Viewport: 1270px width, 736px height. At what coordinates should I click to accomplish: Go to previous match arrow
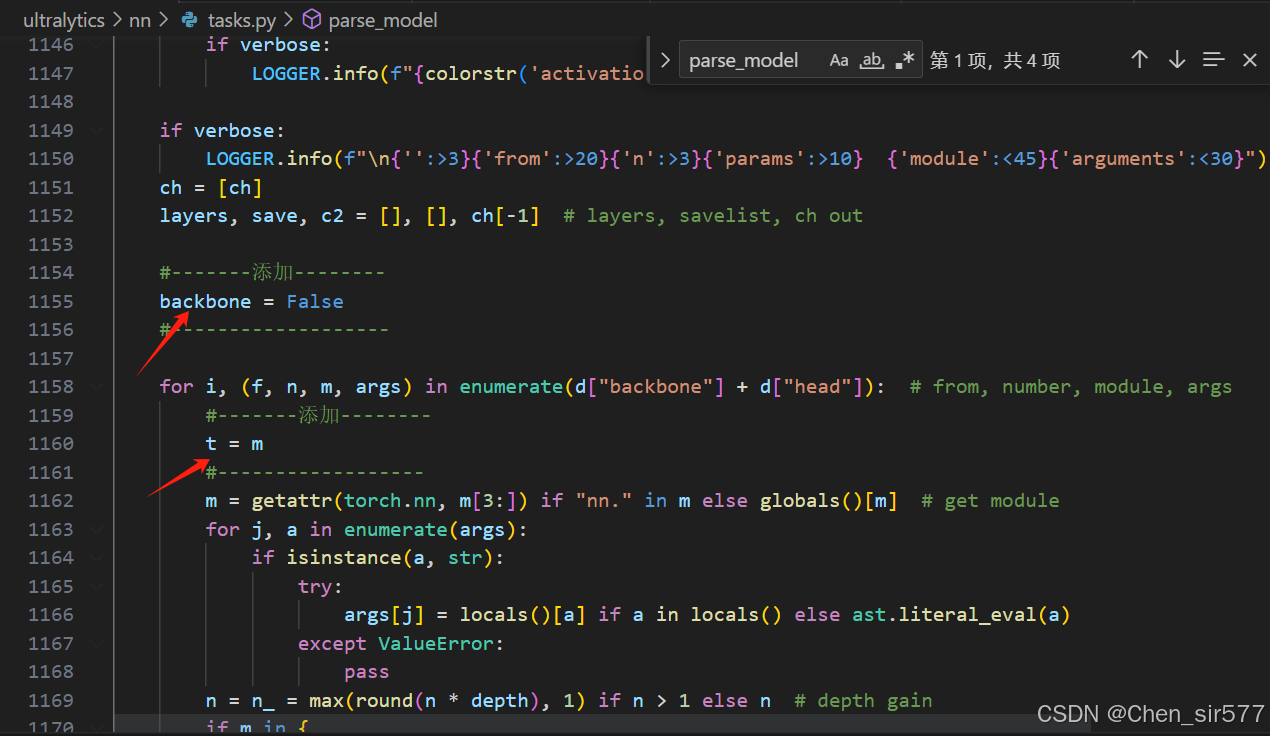[x=1139, y=60]
